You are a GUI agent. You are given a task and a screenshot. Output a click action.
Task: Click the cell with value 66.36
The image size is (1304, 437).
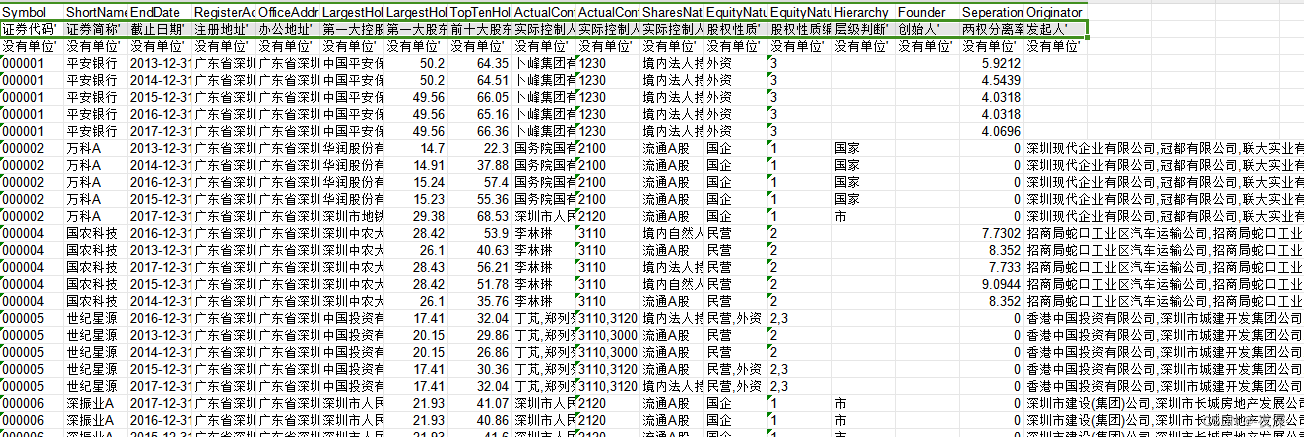pyautogui.click(x=480, y=130)
